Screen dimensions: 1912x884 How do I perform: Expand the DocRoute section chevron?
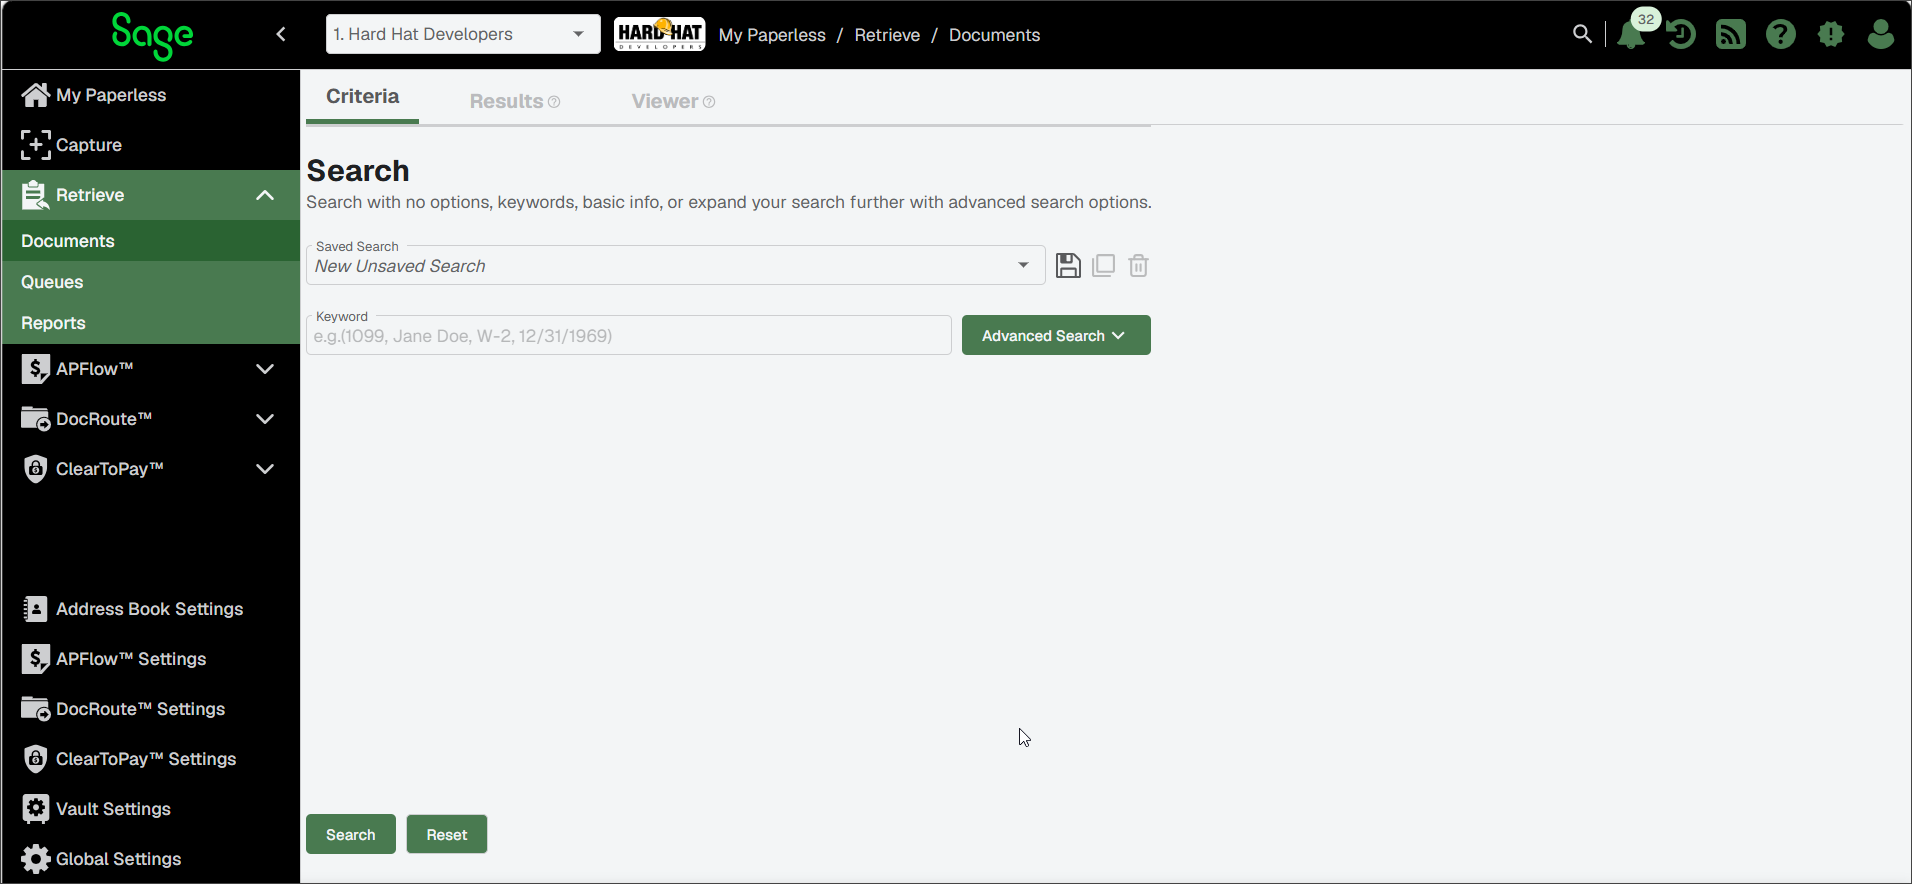265,419
